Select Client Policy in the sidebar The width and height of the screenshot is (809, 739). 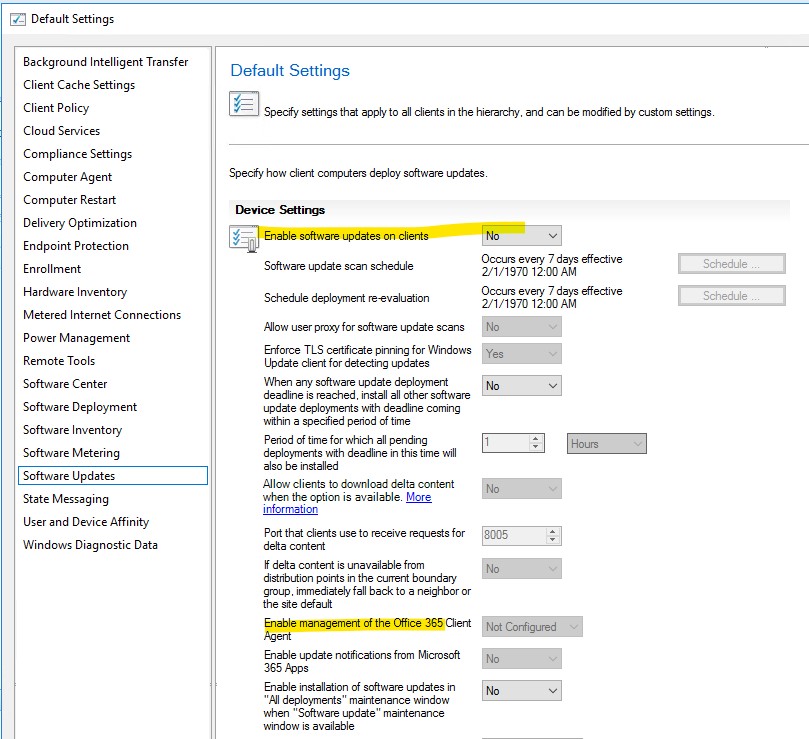(55, 107)
